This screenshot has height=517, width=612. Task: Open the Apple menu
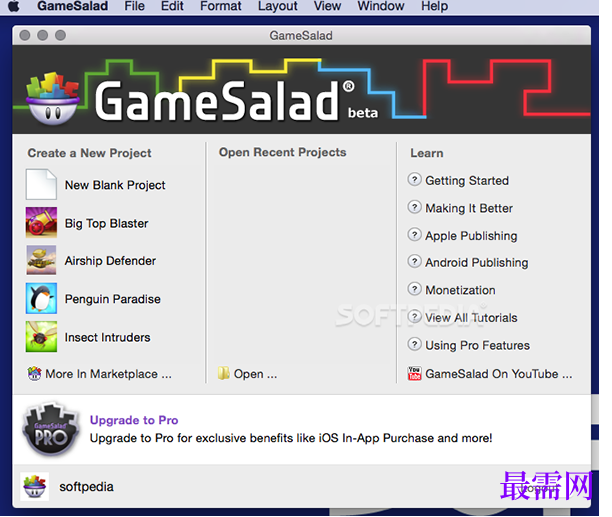coord(14,6)
